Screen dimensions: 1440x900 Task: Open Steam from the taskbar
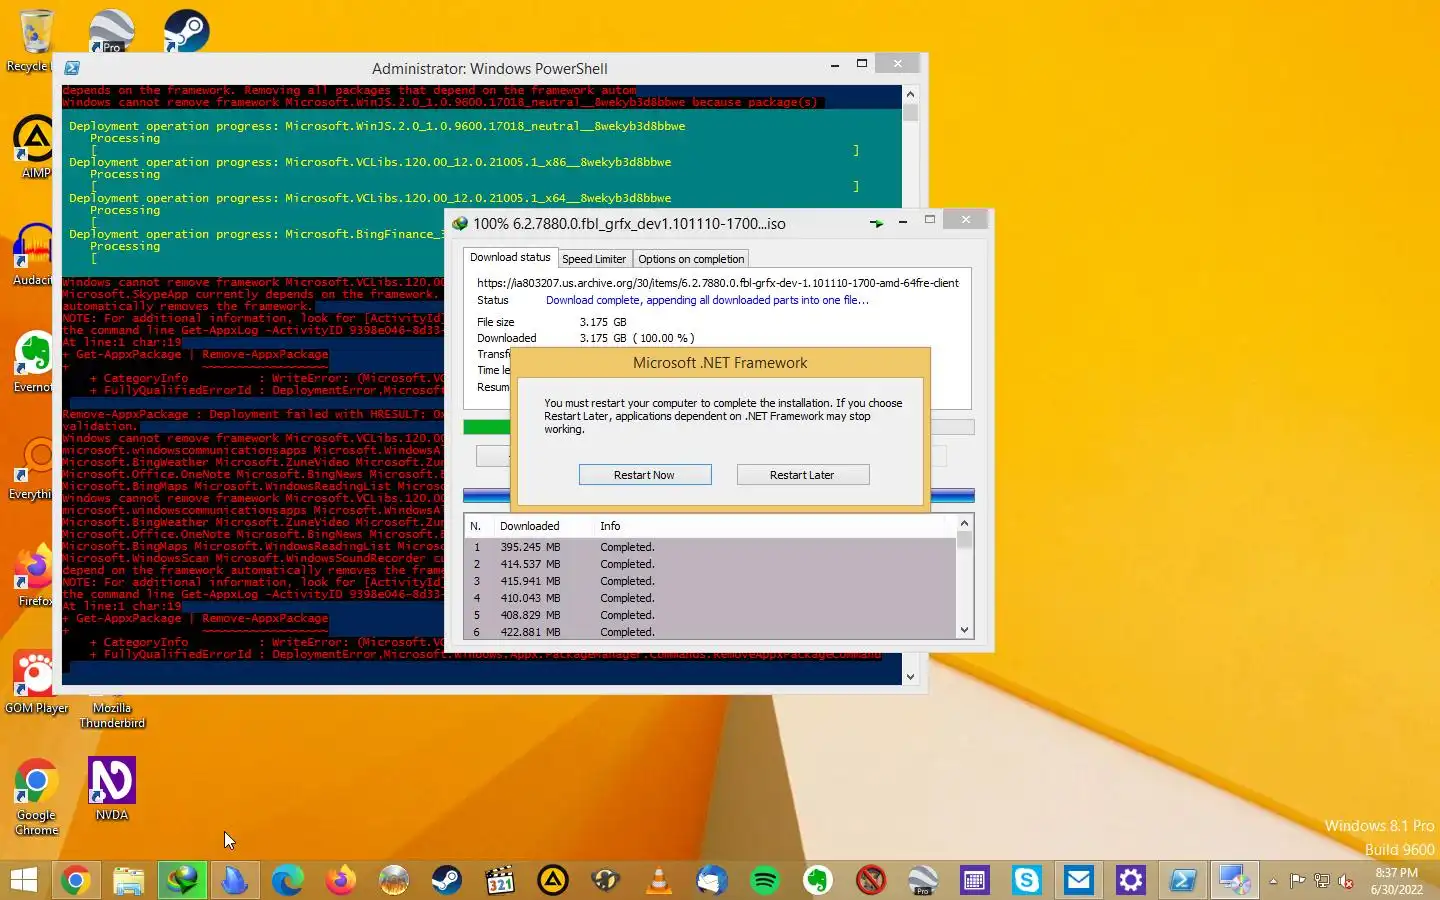tap(447, 880)
